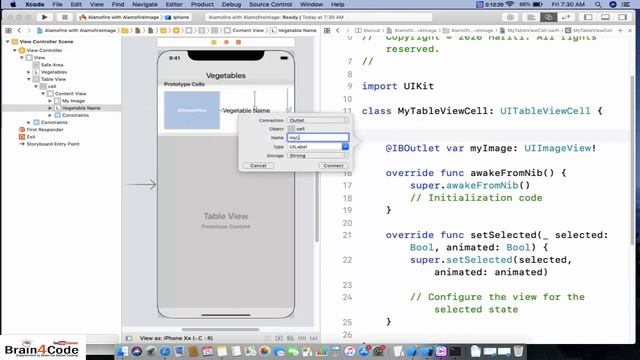Screen dimensions: 640x360
Task: Open App Store from the Dock
Action: click(x=364, y=351)
